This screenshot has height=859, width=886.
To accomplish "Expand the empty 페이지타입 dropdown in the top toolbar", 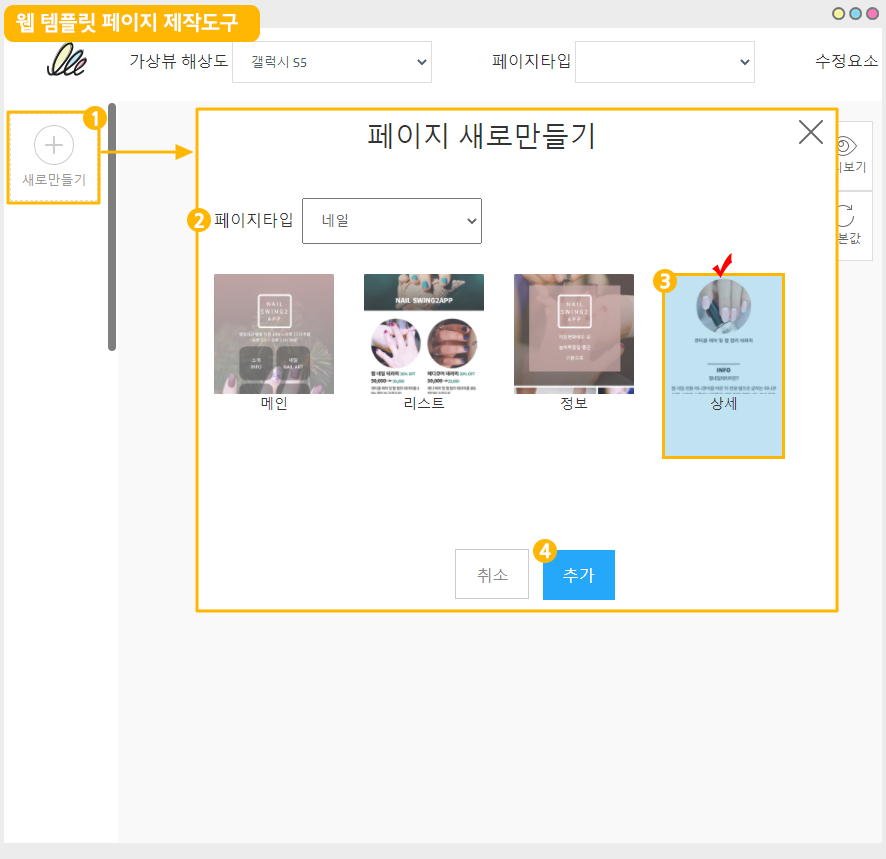I will [x=664, y=62].
